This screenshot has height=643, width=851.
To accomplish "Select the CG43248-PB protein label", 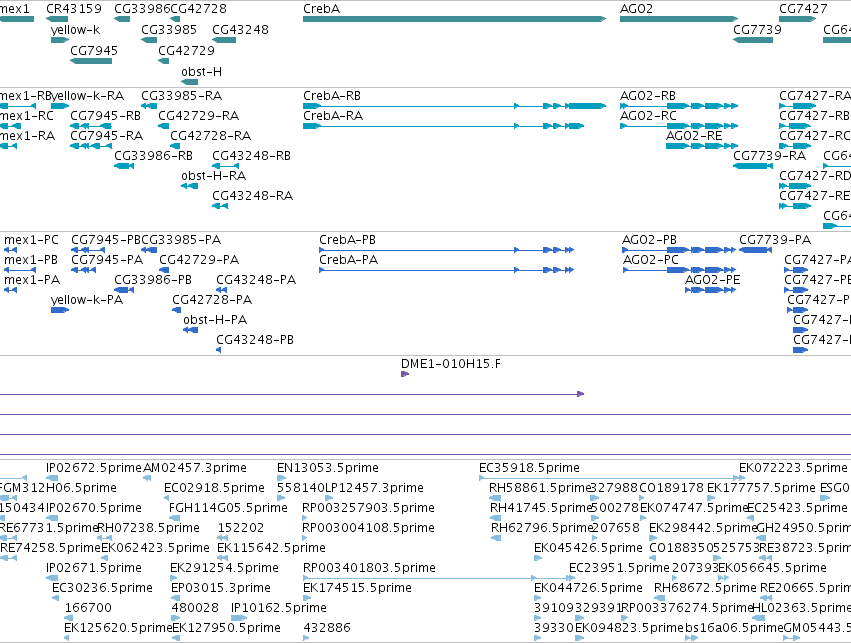I will (x=255, y=340).
